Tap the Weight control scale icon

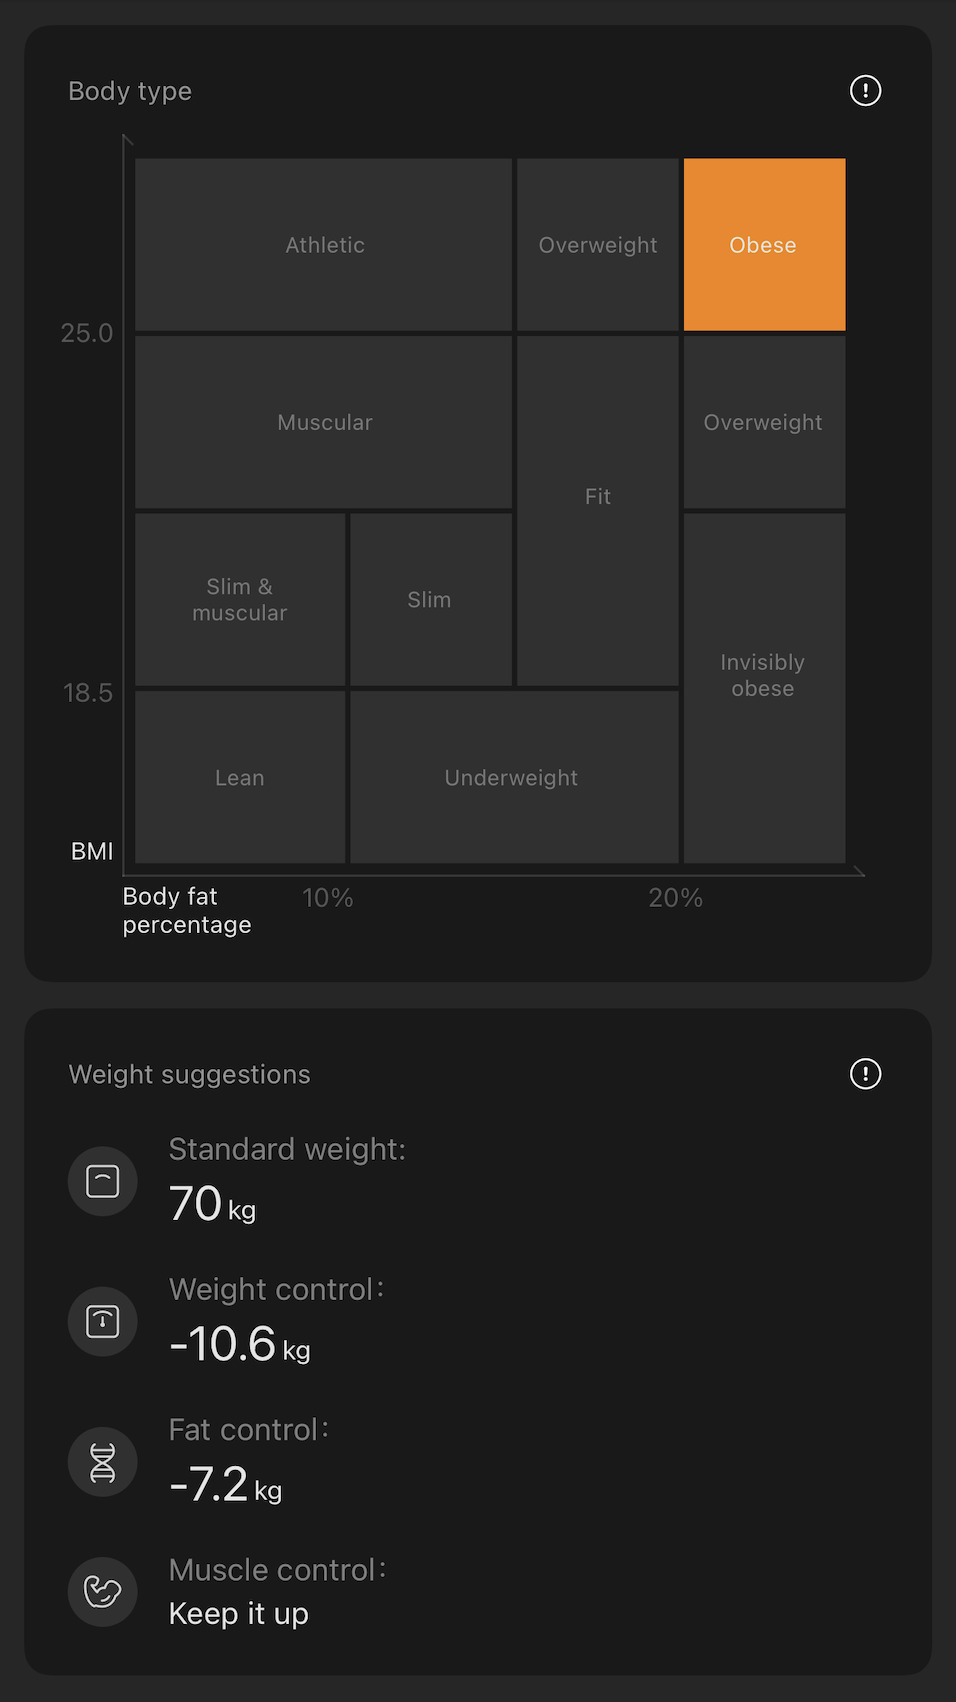point(103,1321)
